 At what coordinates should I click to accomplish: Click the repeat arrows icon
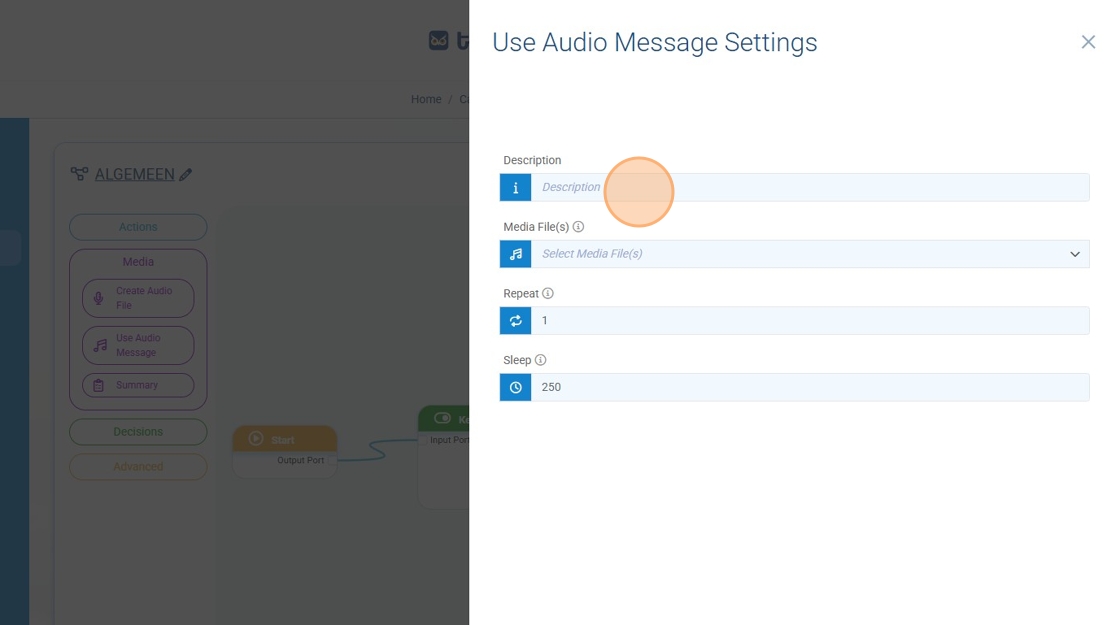tap(515, 321)
